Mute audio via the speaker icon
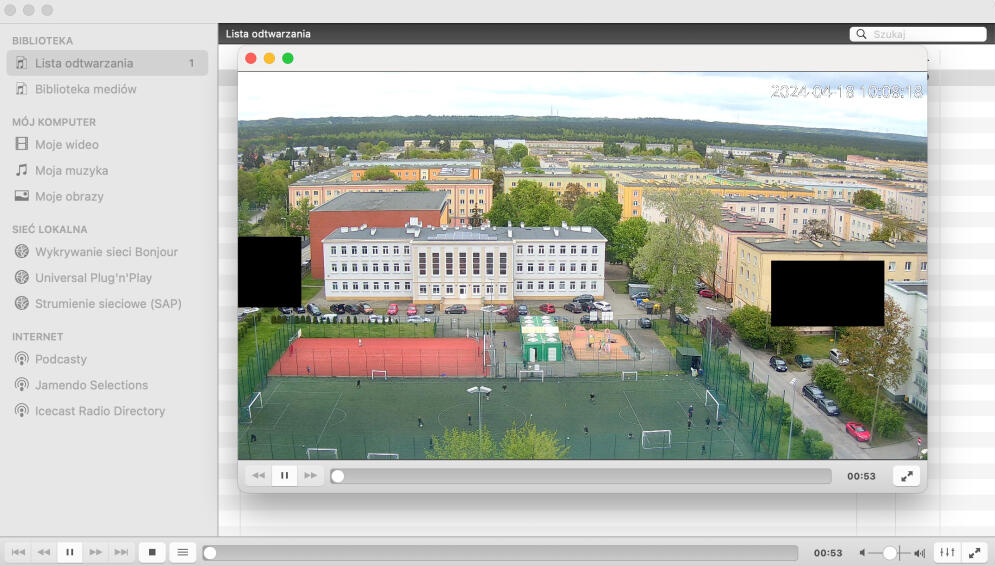Screen dimensions: 995x566 [863, 553]
